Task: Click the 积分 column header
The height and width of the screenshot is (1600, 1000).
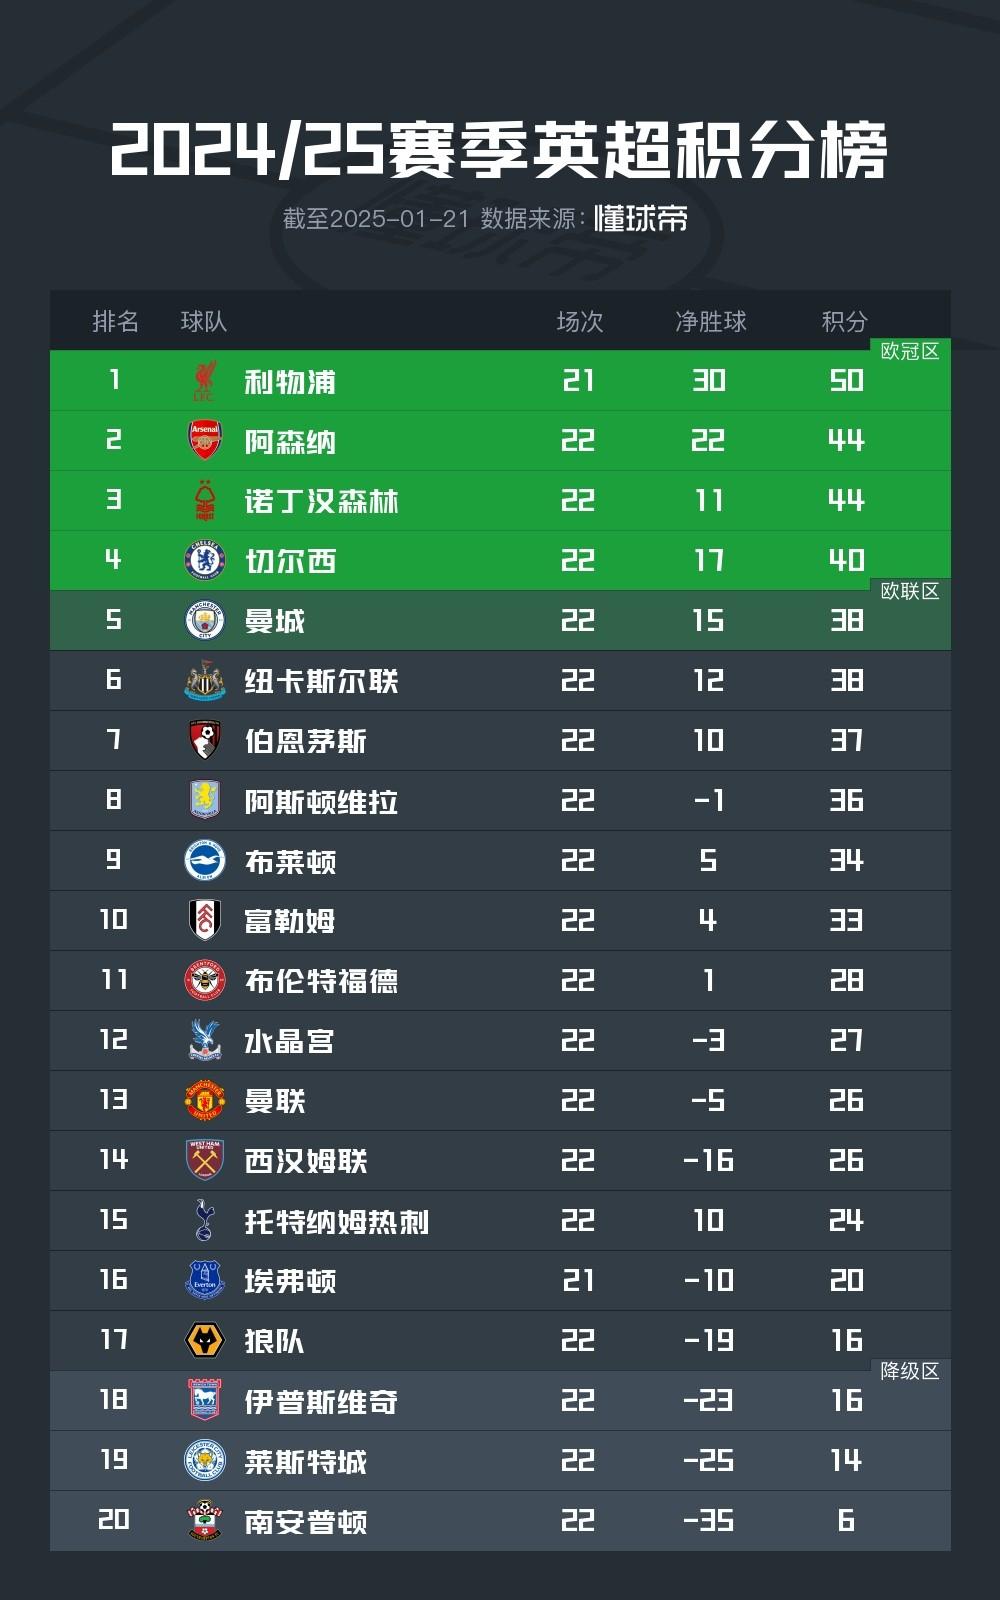Action: (x=844, y=321)
